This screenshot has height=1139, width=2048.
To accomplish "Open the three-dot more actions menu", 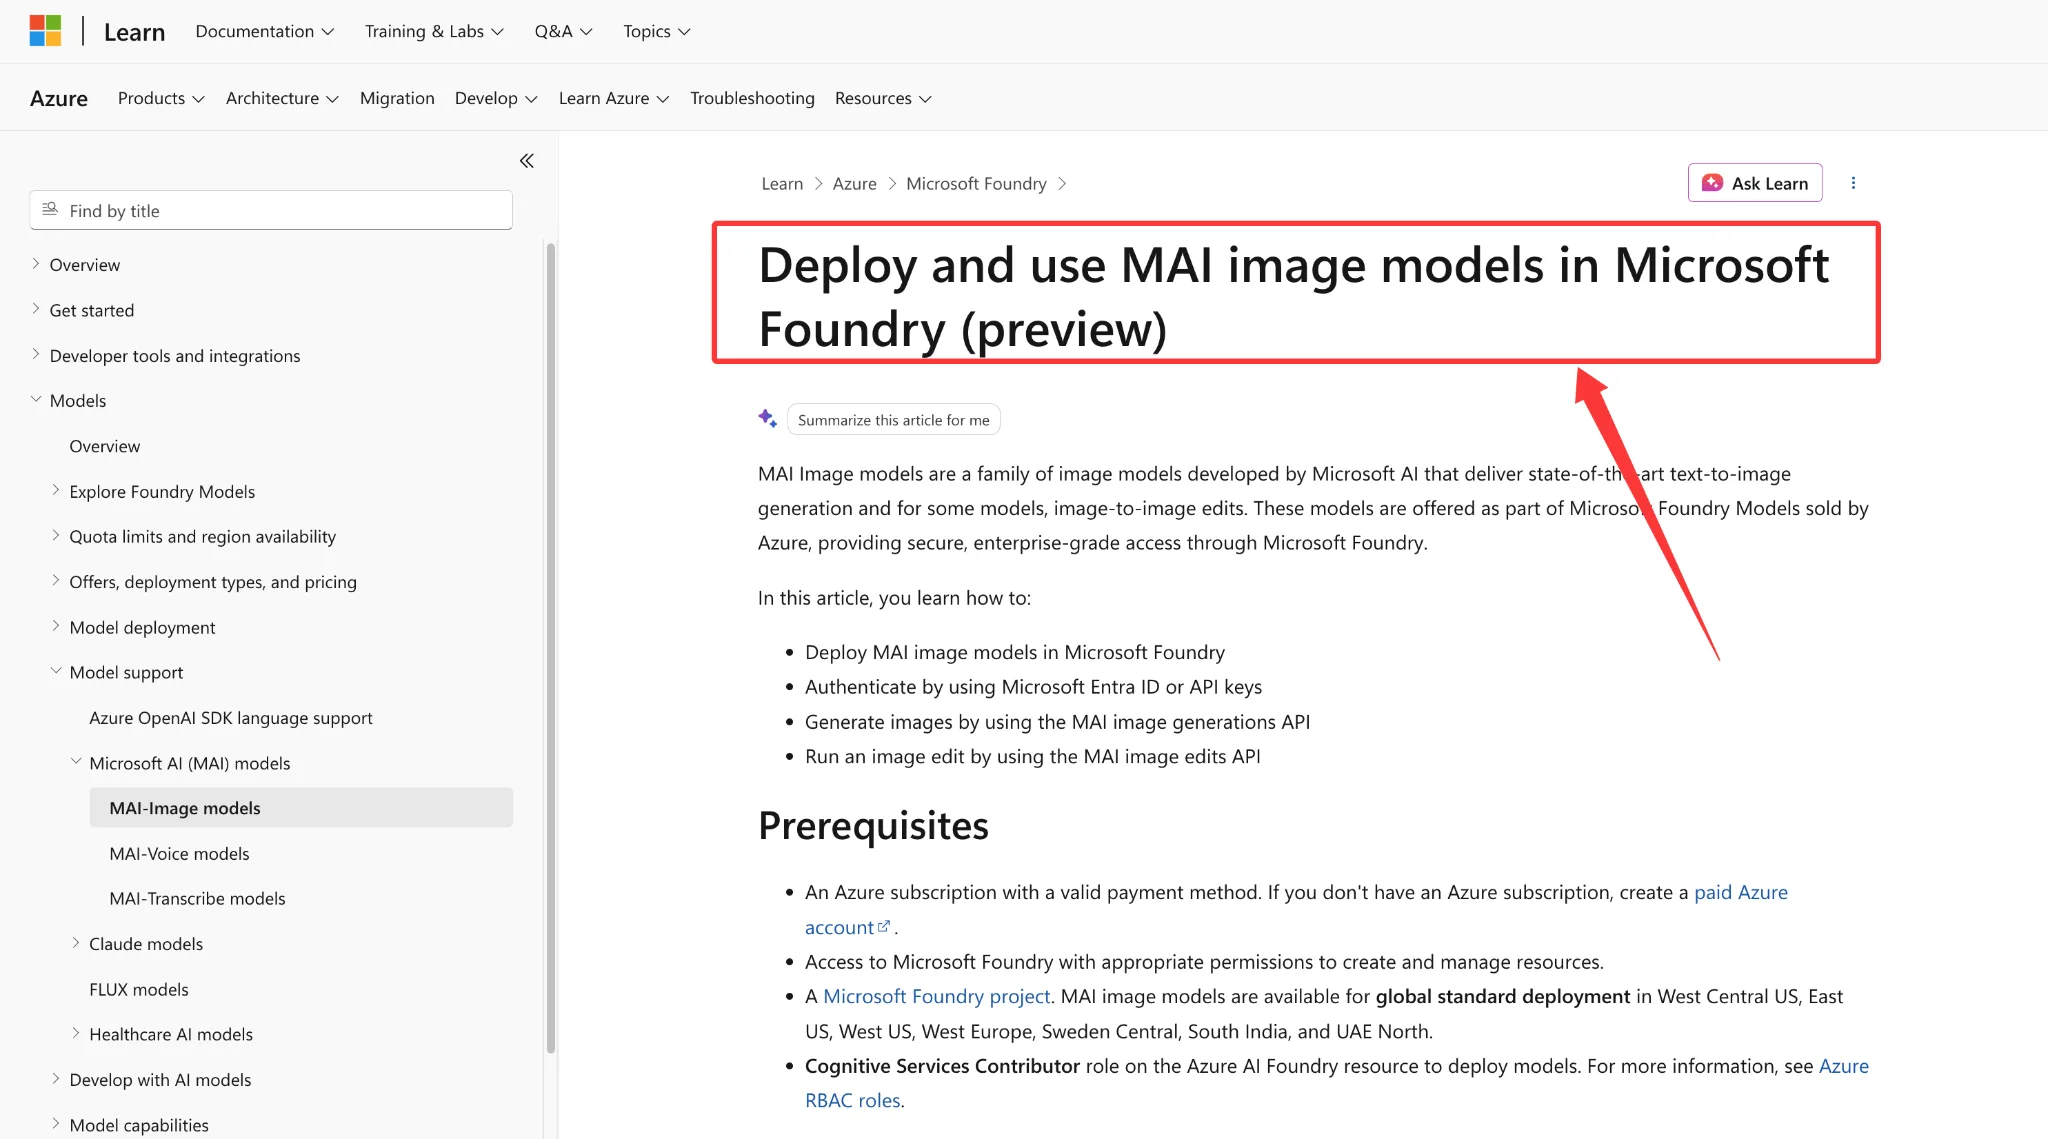I will (1853, 183).
